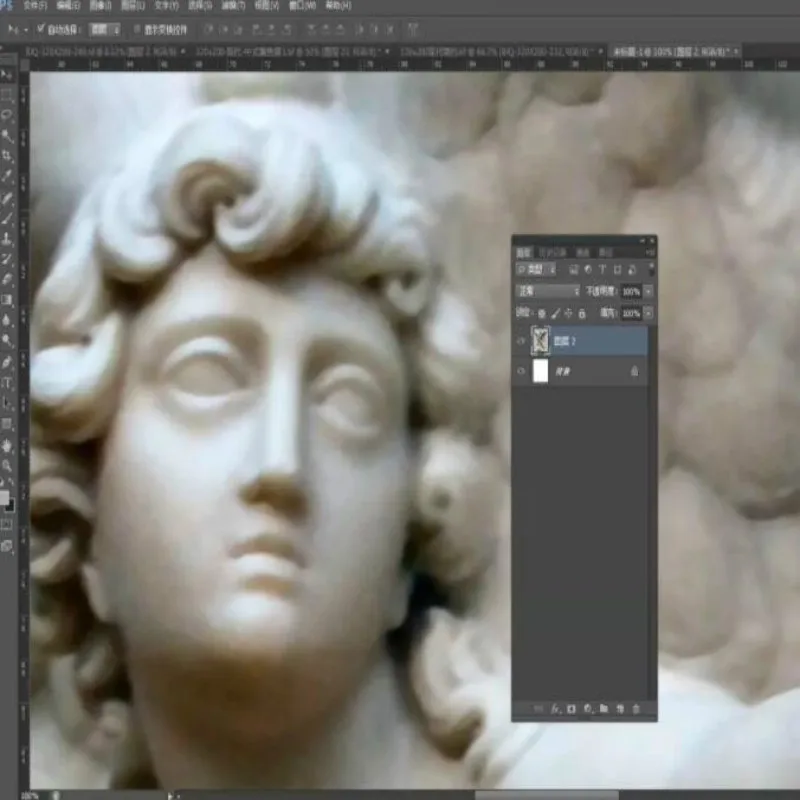800x800 pixels.
Task: Click the delete layer trash icon
Action: click(x=636, y=709)
